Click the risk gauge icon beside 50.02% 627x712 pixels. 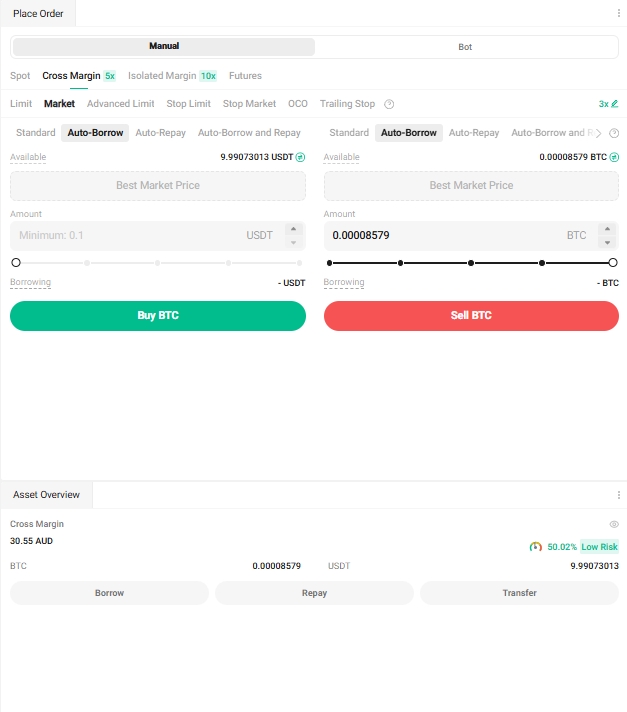(x=536, y=547)
